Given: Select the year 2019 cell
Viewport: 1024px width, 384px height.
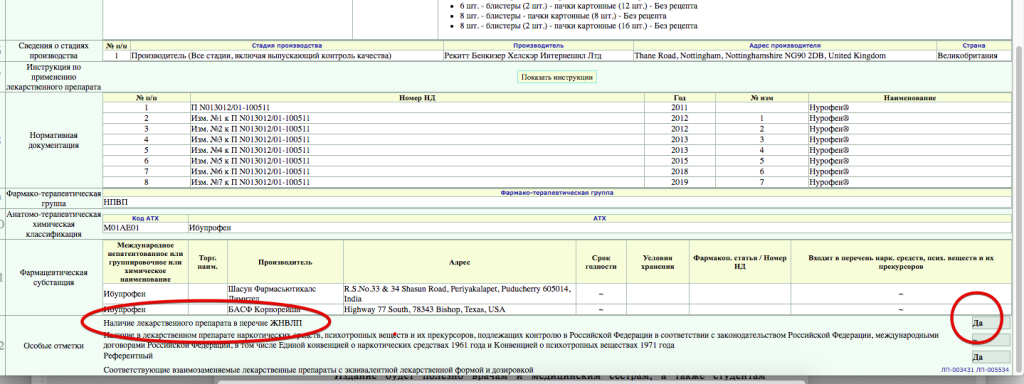Looking at the screenshot, I should 679,182.
